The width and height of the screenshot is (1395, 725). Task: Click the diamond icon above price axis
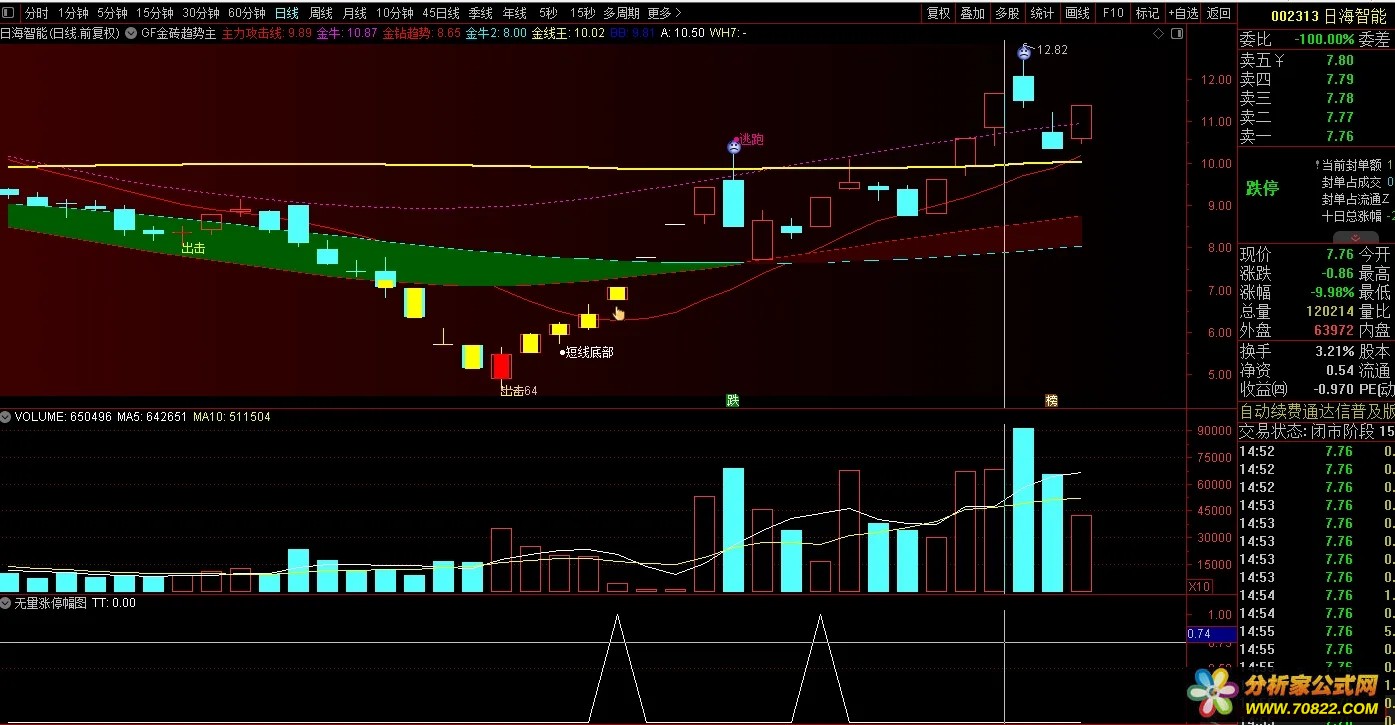coord(1158,33)
